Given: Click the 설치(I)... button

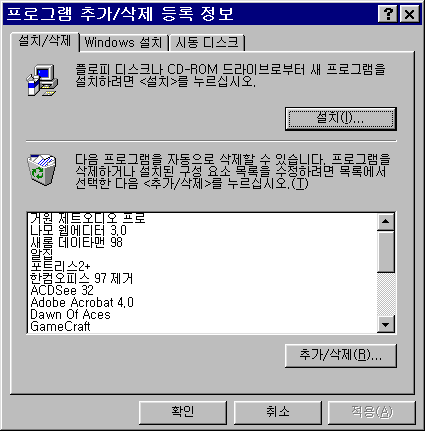Looking at the screenshot, I should 341,119.
